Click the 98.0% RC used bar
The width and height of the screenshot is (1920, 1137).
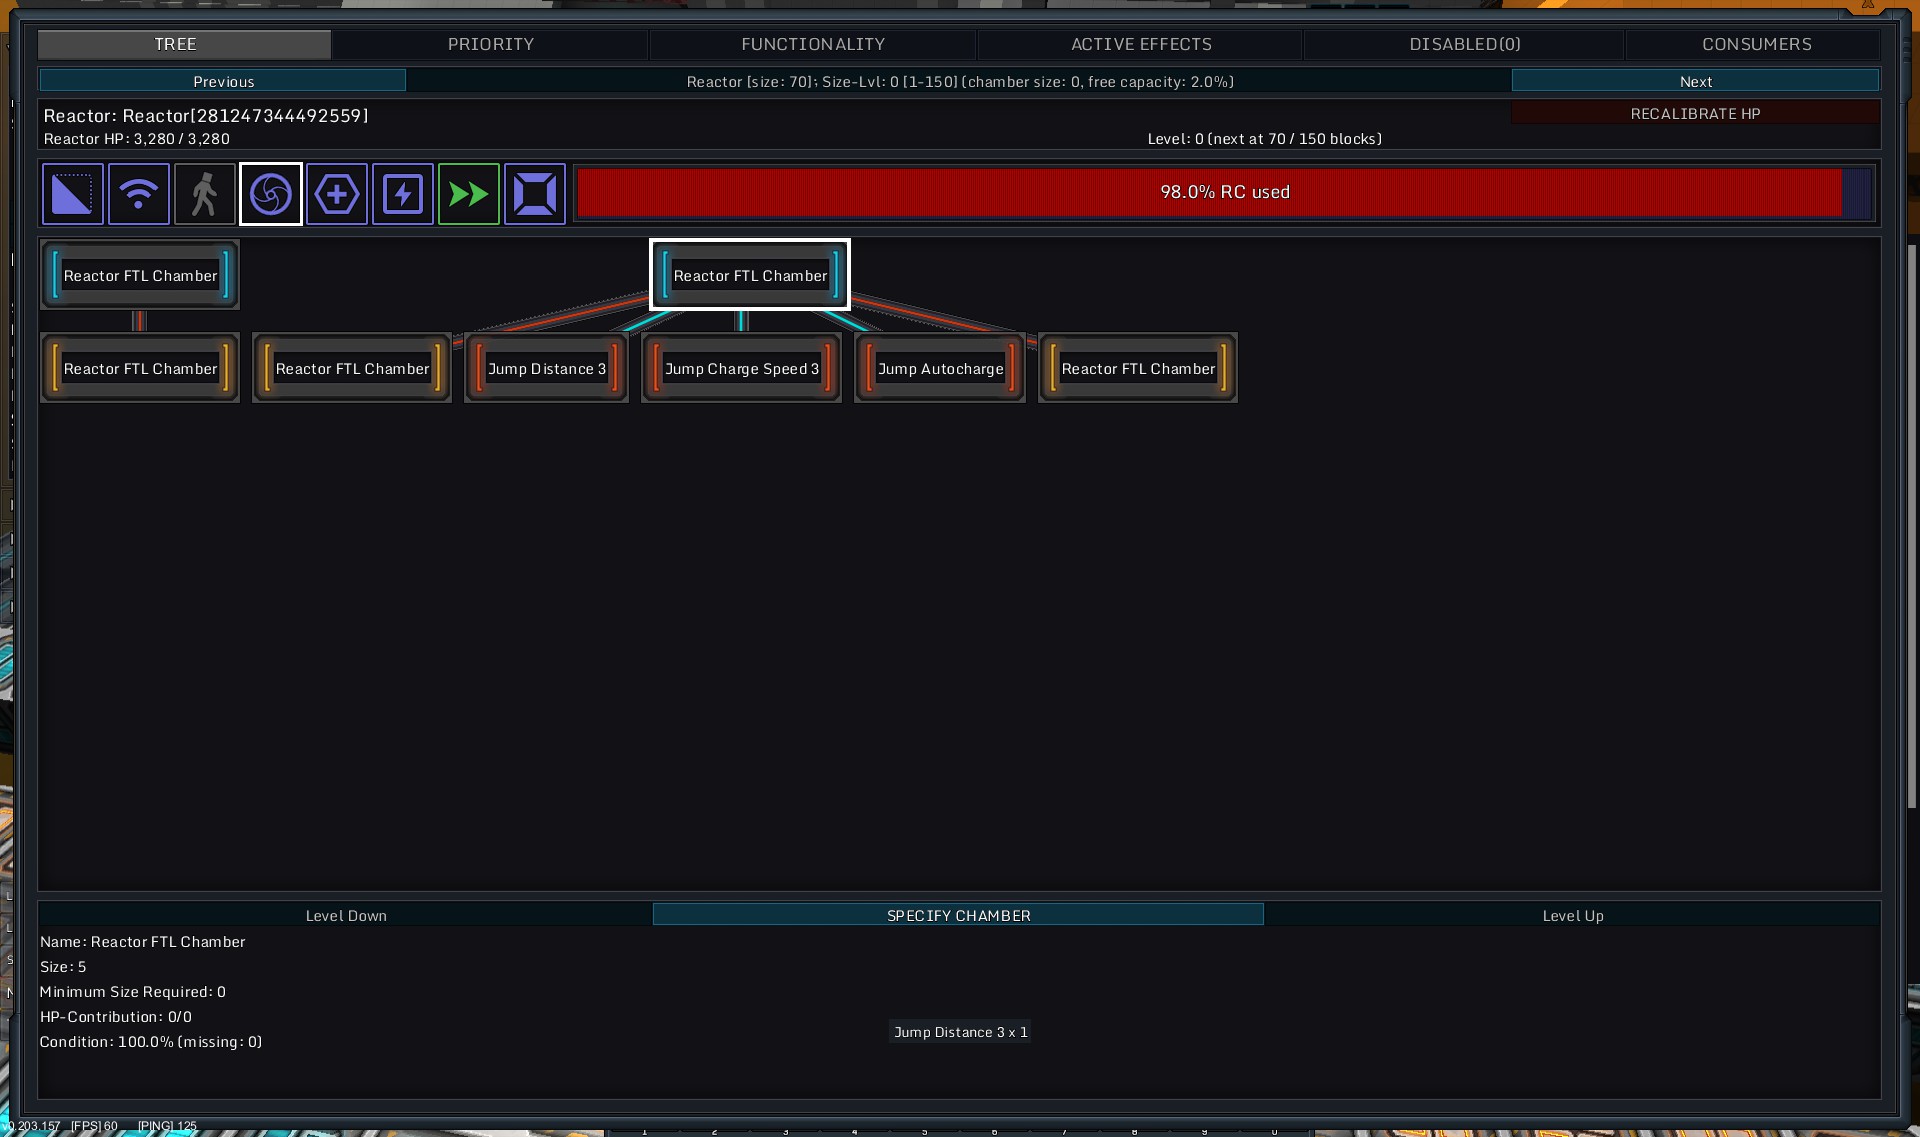click(x=1223, y=192)
